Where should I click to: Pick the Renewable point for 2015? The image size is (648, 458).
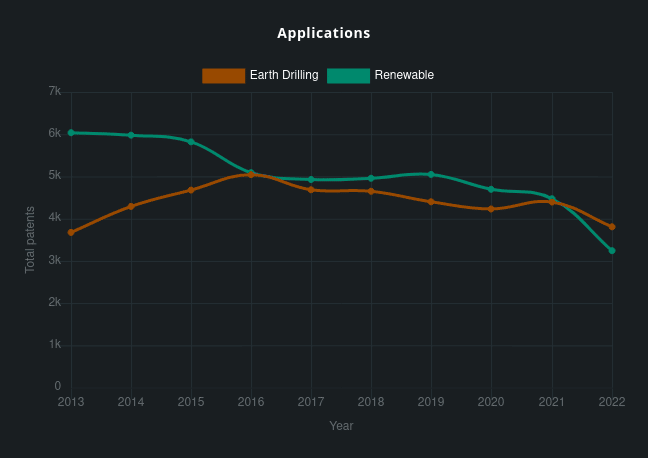coord(191,142)
